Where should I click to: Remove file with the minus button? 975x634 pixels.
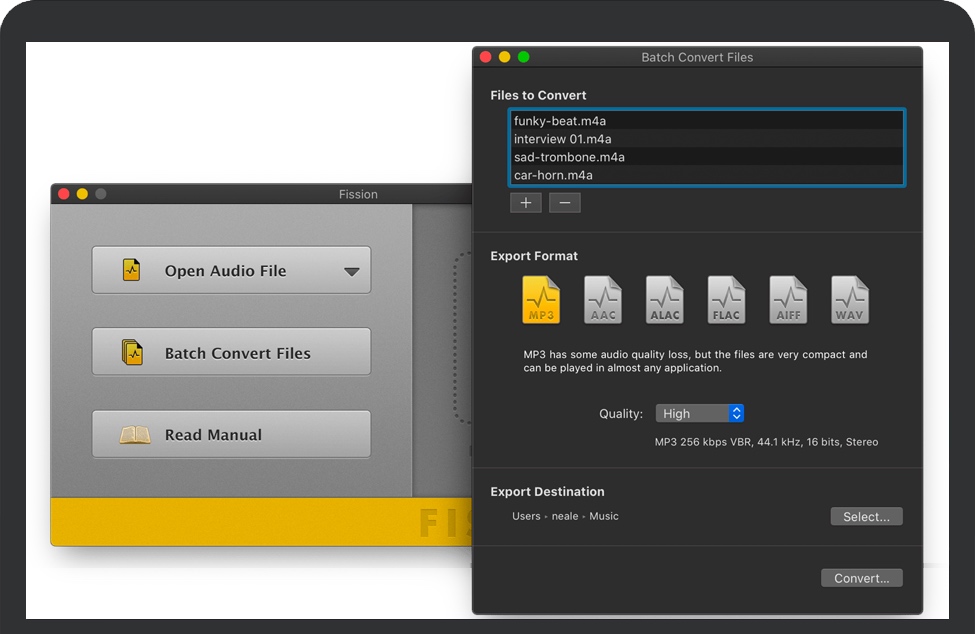click(x=564, y=203)
